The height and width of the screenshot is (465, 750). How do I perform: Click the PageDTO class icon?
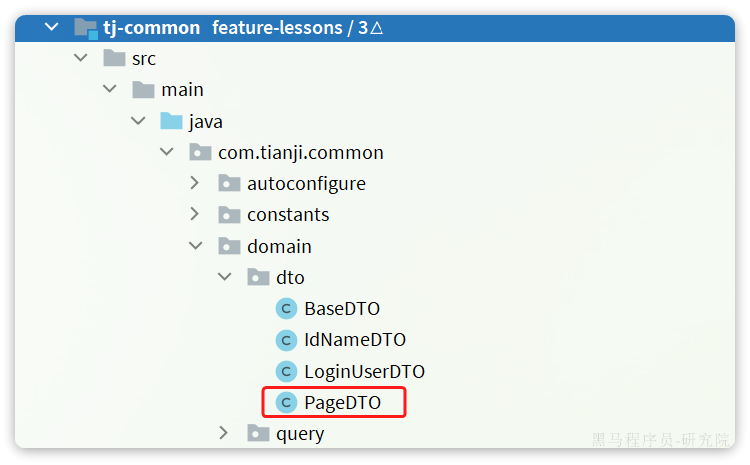pos(287,402)
